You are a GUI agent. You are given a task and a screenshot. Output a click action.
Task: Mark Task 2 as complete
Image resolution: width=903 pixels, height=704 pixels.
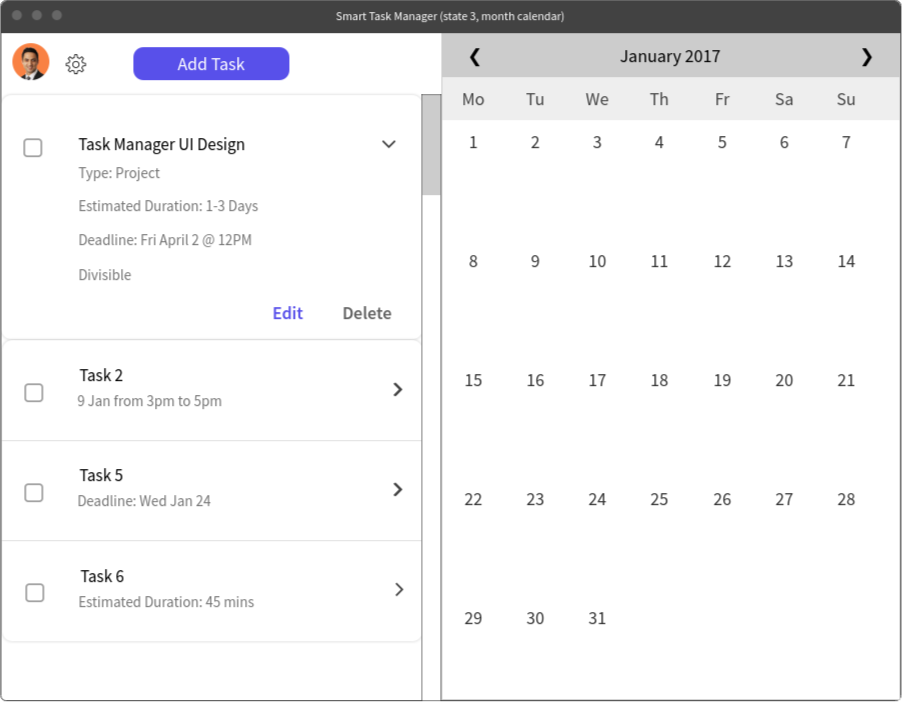point(34,393)
